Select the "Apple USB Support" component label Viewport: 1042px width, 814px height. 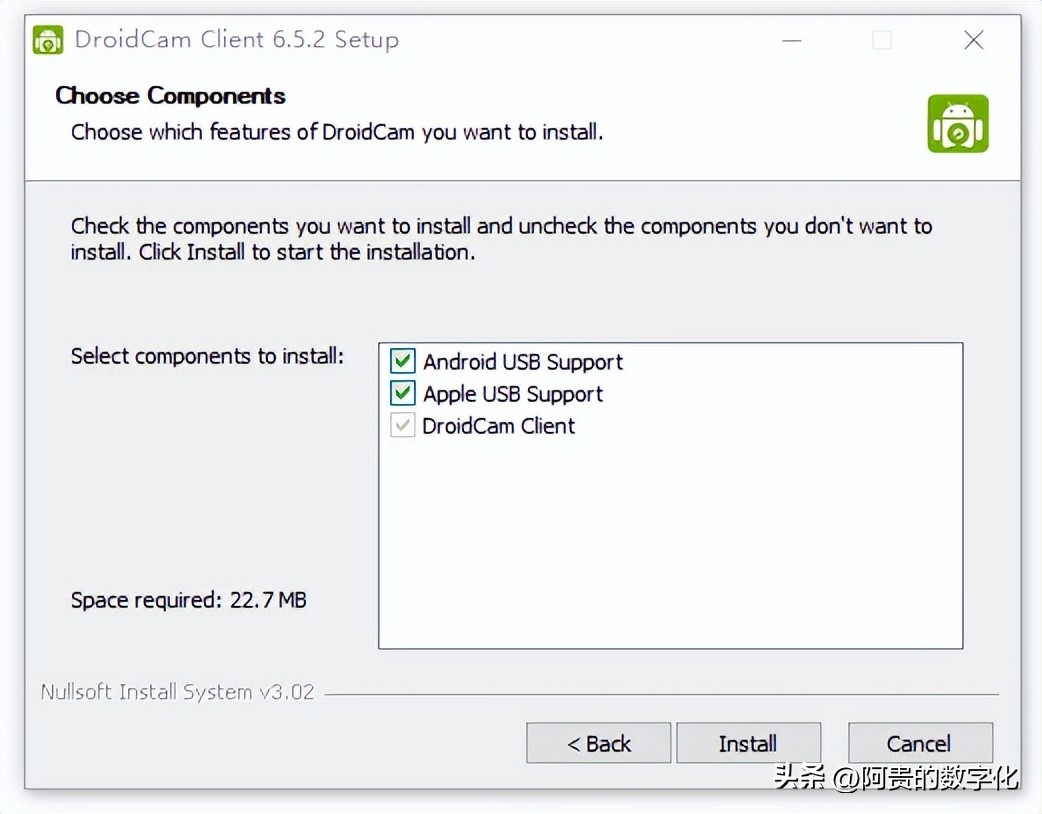coord(513,394)
